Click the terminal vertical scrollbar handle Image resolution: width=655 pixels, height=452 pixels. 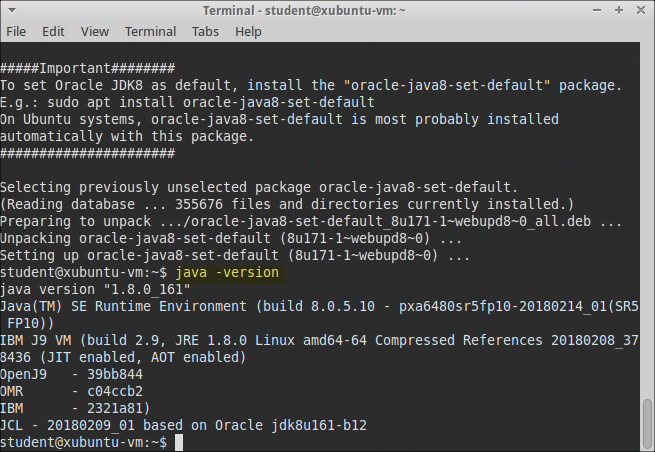(647, 425)
